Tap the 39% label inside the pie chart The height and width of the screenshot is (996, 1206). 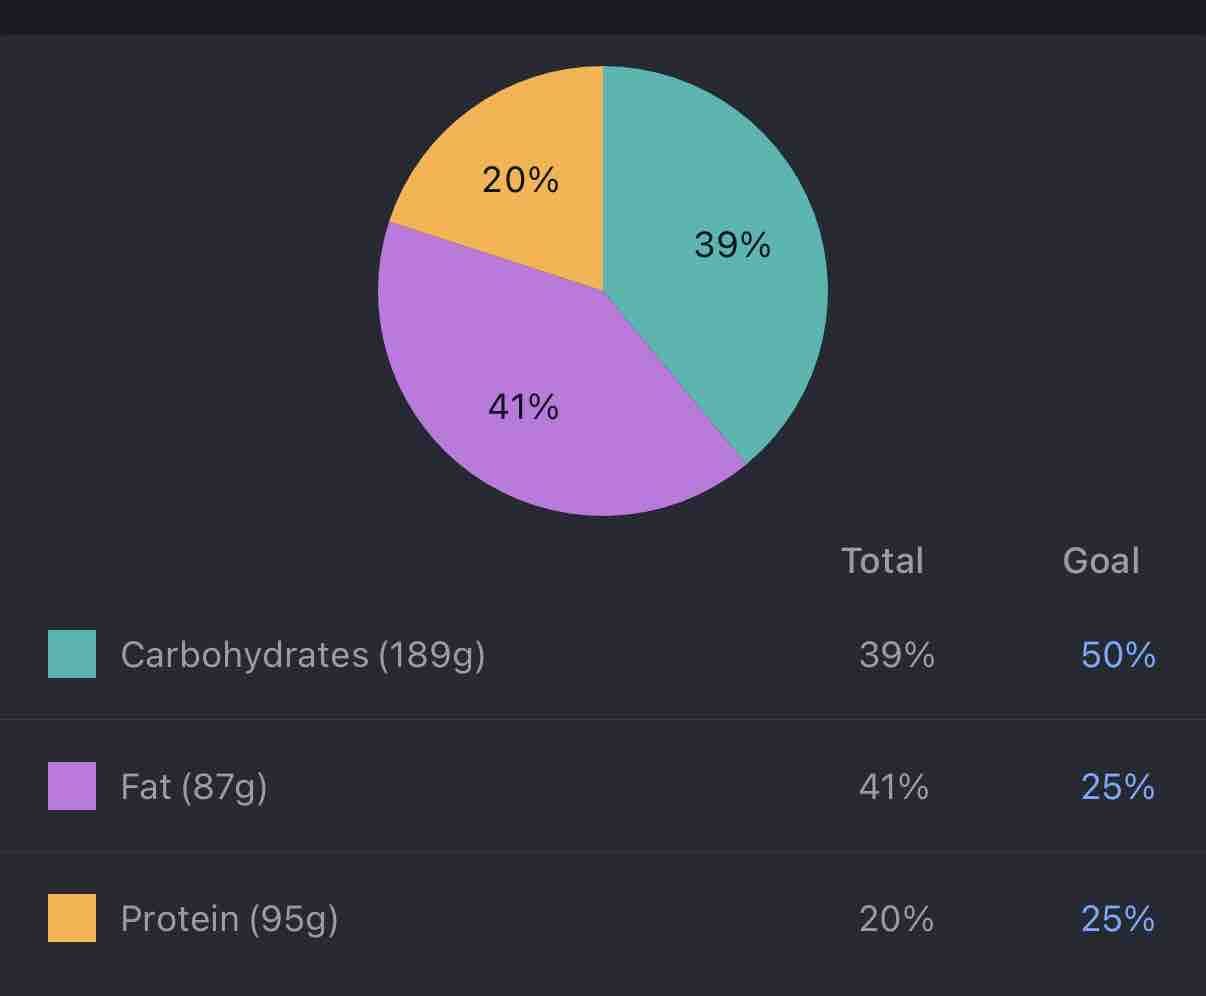click(732, 245)
